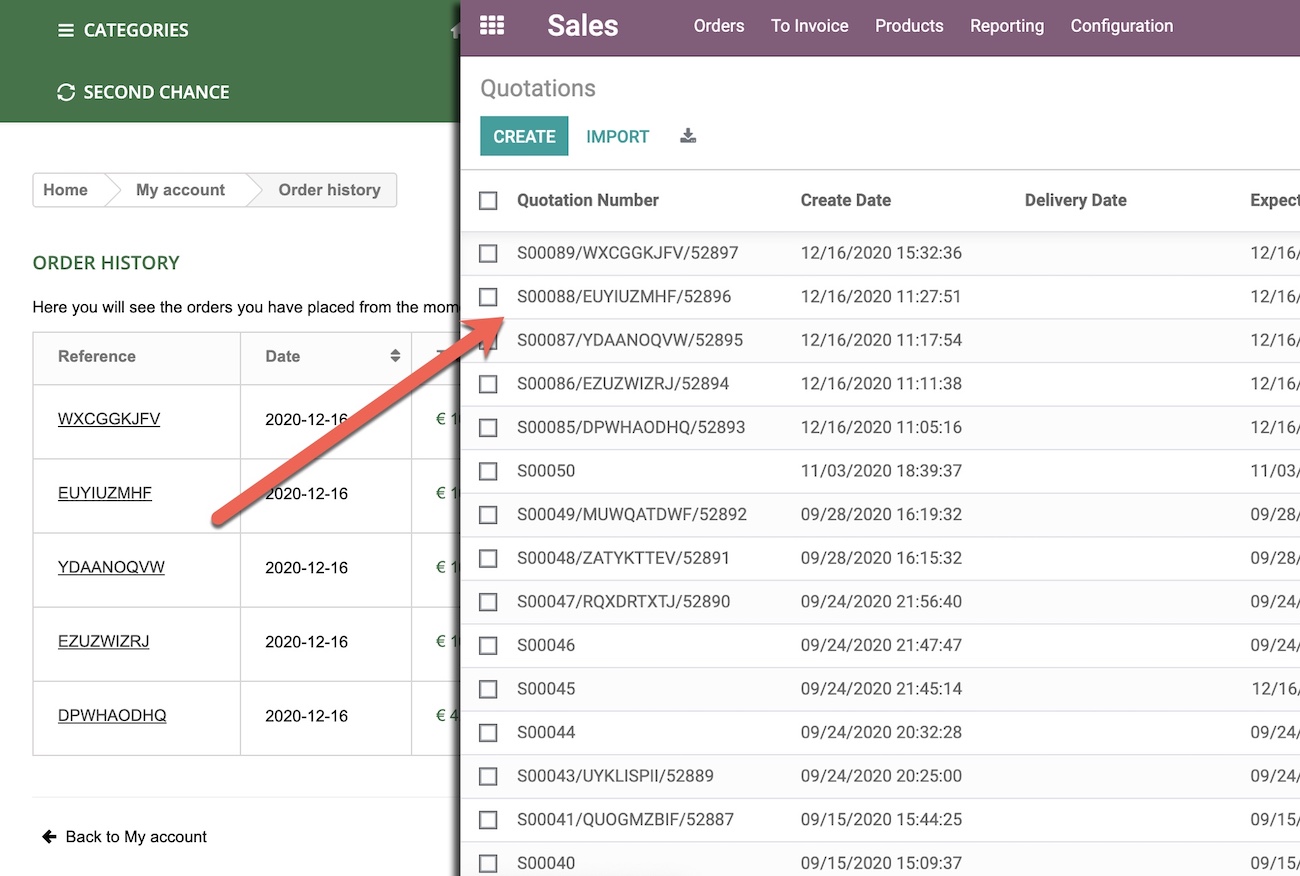Open quotation S00049/MUWQATDWF/52892
This screenshot has height=876, width=1300.
tap(632, 514)
